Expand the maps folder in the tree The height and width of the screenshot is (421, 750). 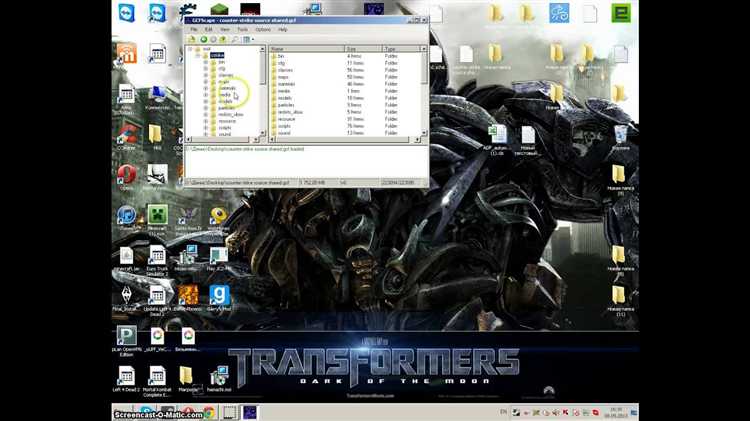(206, 82)
